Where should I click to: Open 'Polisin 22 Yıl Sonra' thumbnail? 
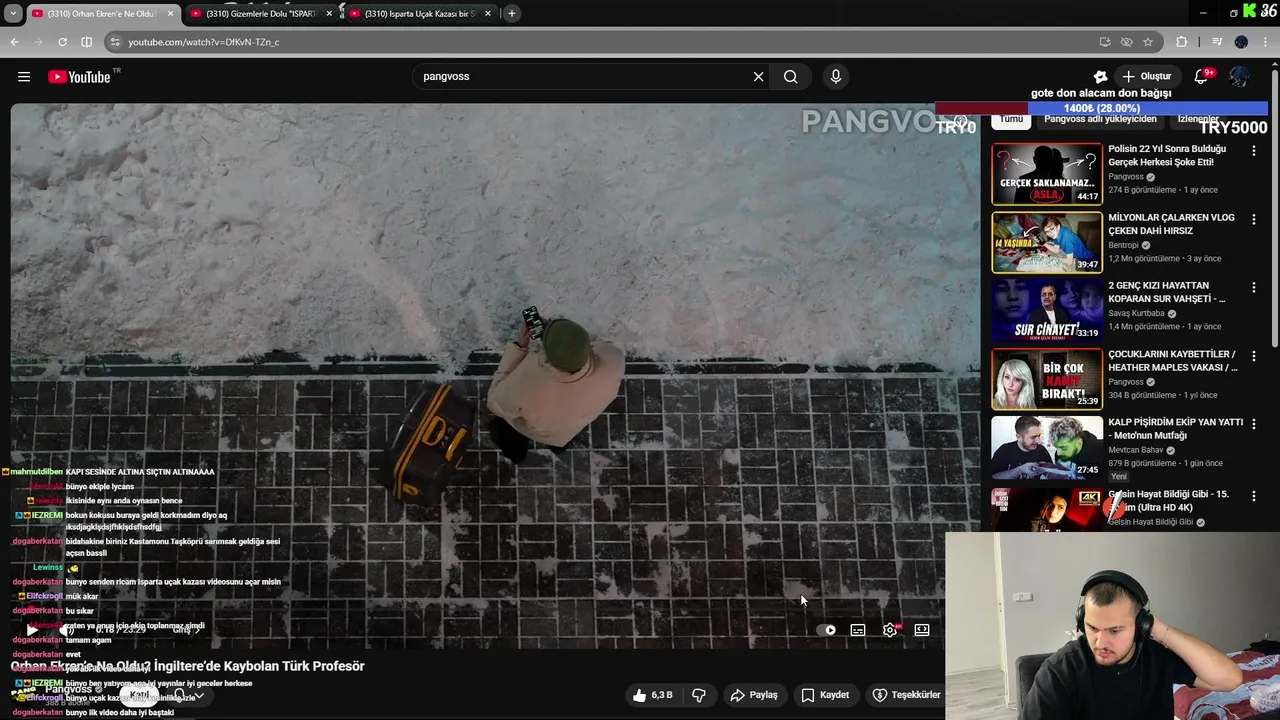point(1047,174)
